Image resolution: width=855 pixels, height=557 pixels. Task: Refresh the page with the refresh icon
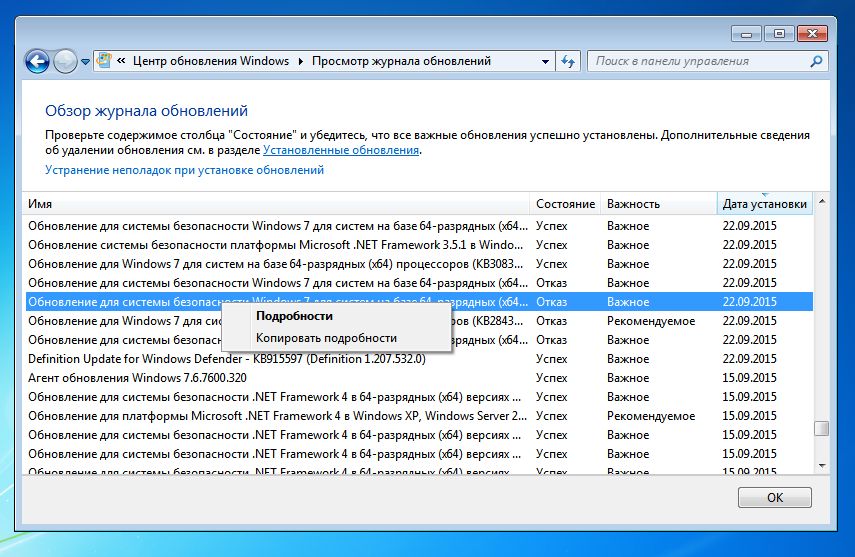(568, 62)
